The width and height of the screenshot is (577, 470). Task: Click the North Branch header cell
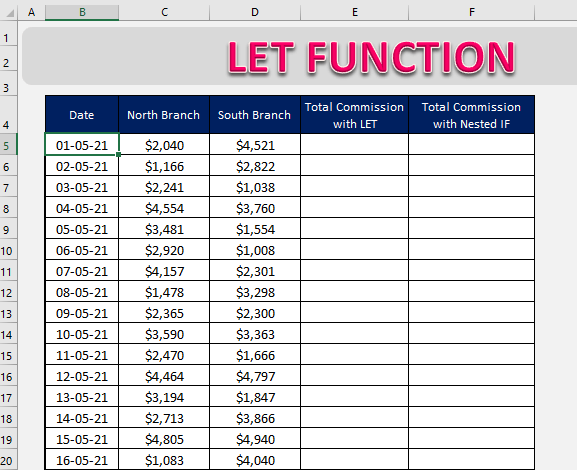tap(164, 115)
